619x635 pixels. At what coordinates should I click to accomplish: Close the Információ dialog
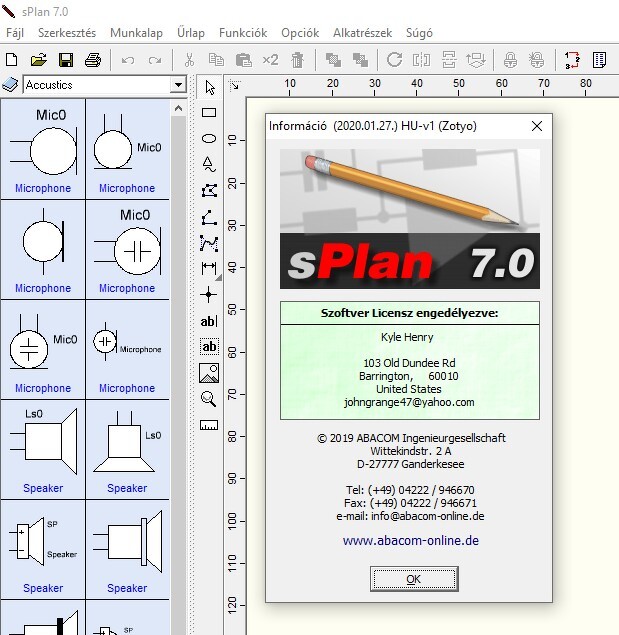pyautogui.click(x=537, y=126)
